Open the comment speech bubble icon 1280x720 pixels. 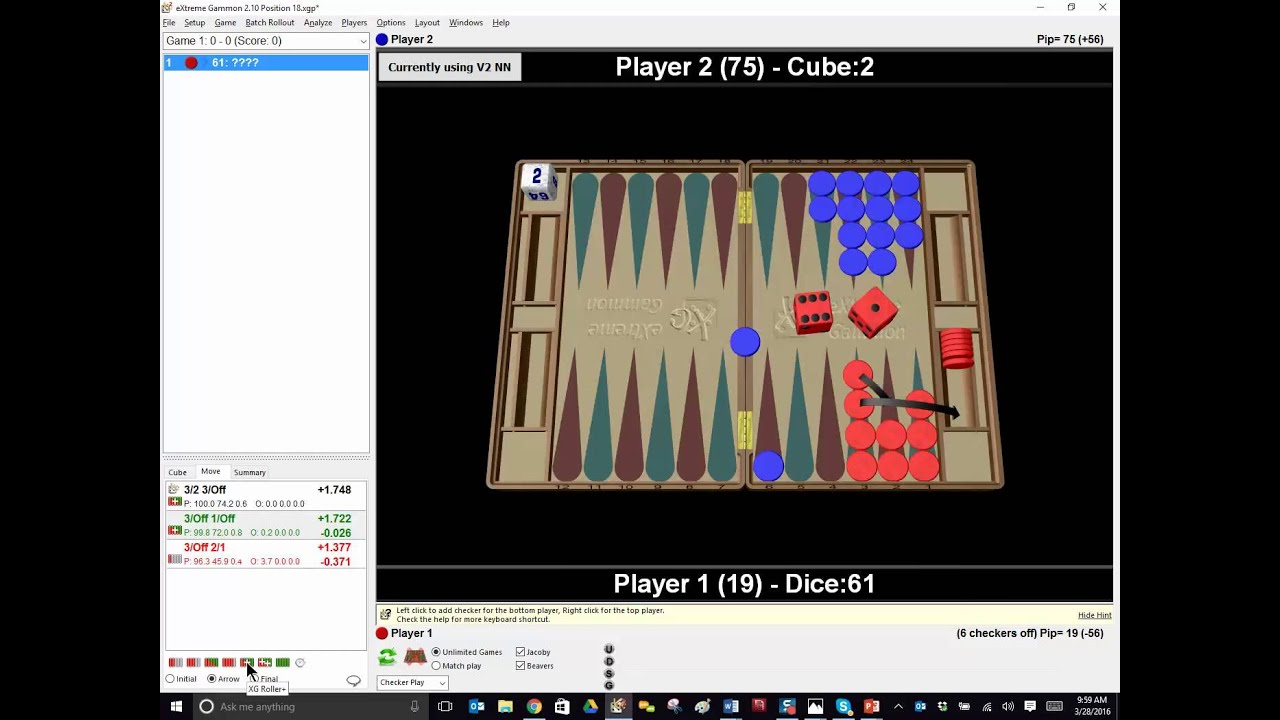coord(353,681)
